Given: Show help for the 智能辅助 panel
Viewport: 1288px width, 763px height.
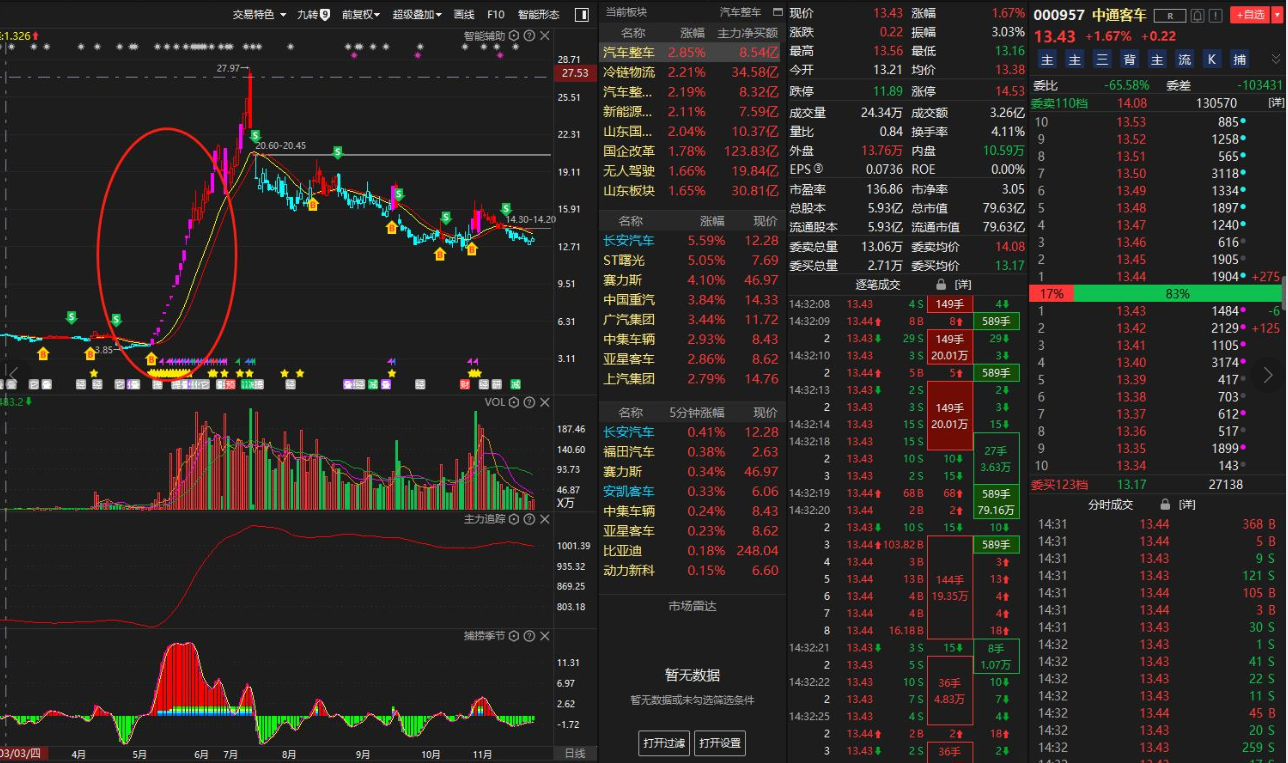Looking at the screenshot, I should click(529, 36).
